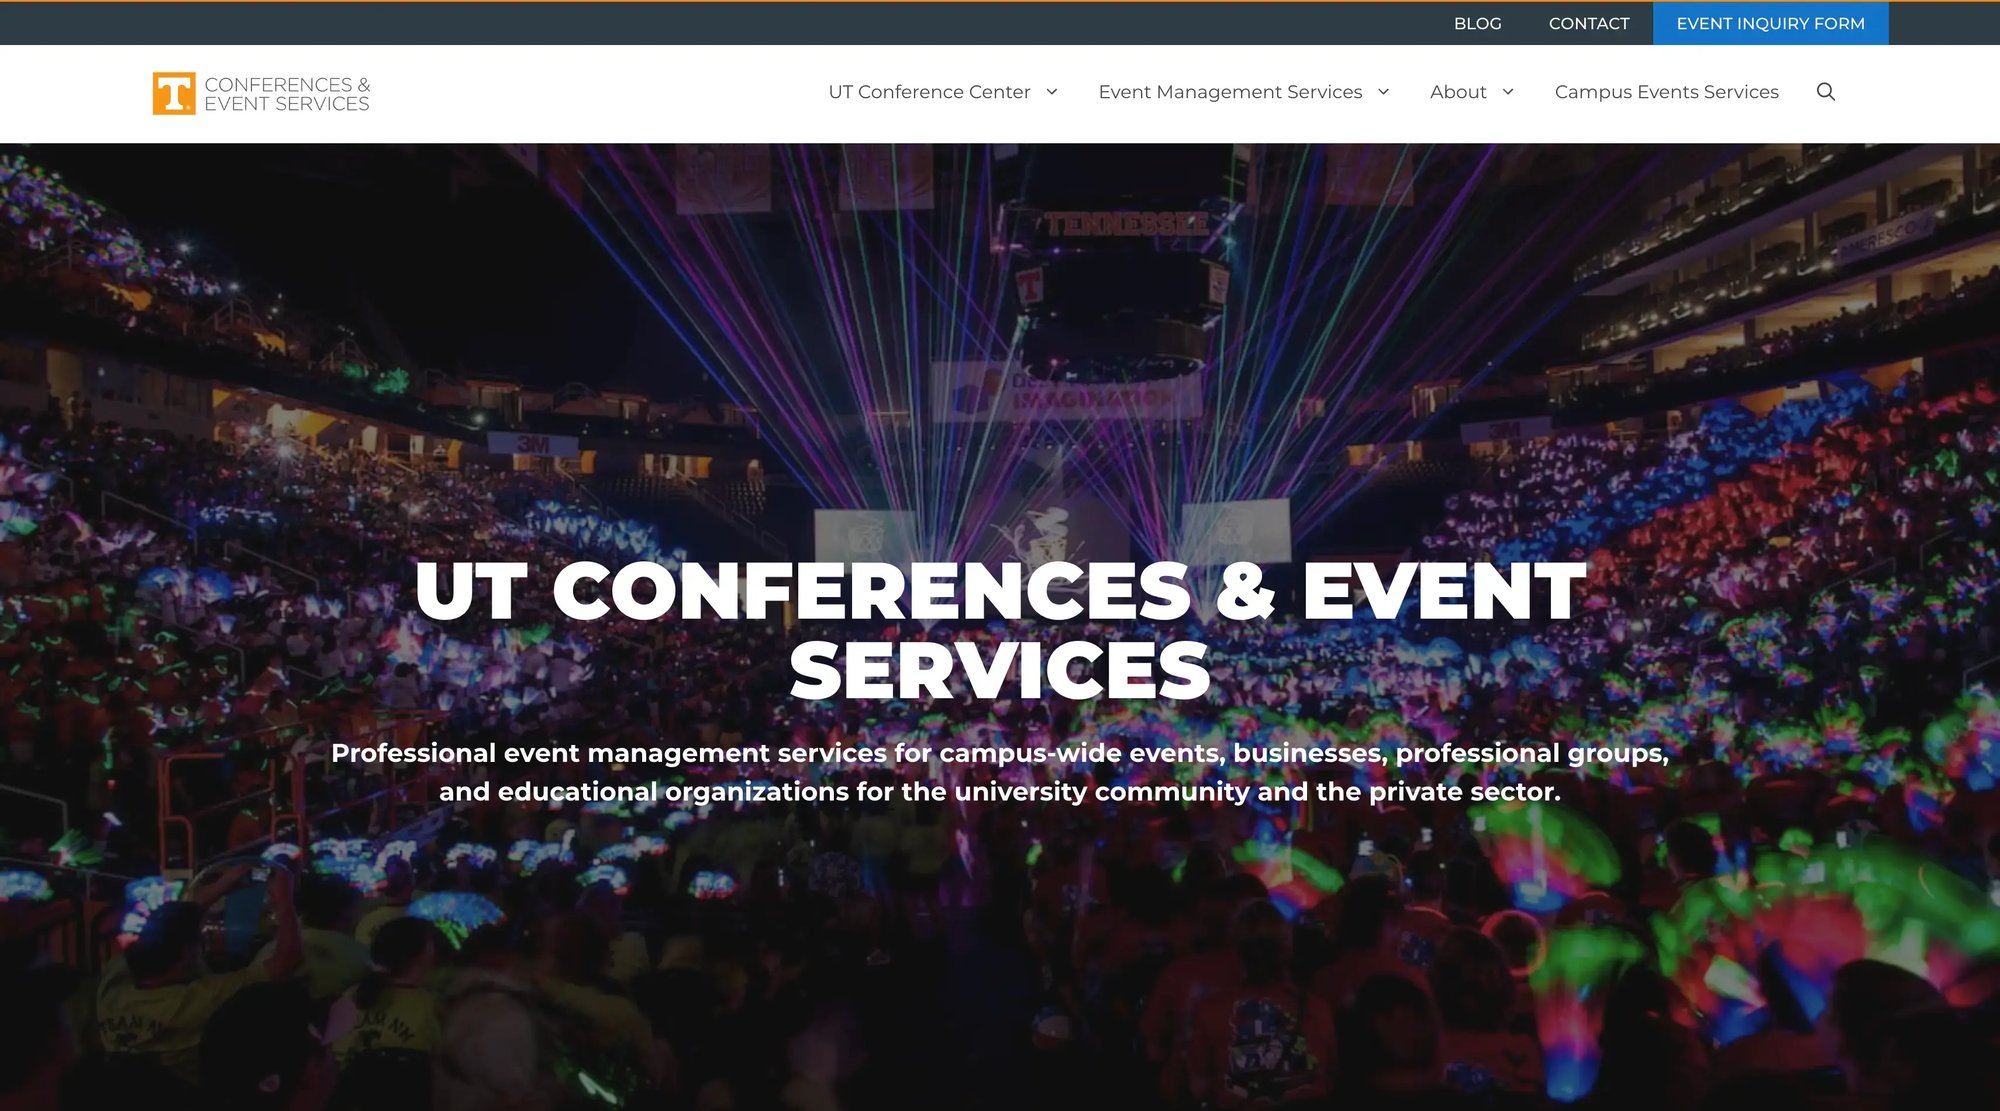This screenshot has height=1111, width=2000.
Task: Open the Contact link in top bar
Action: 1588,23
